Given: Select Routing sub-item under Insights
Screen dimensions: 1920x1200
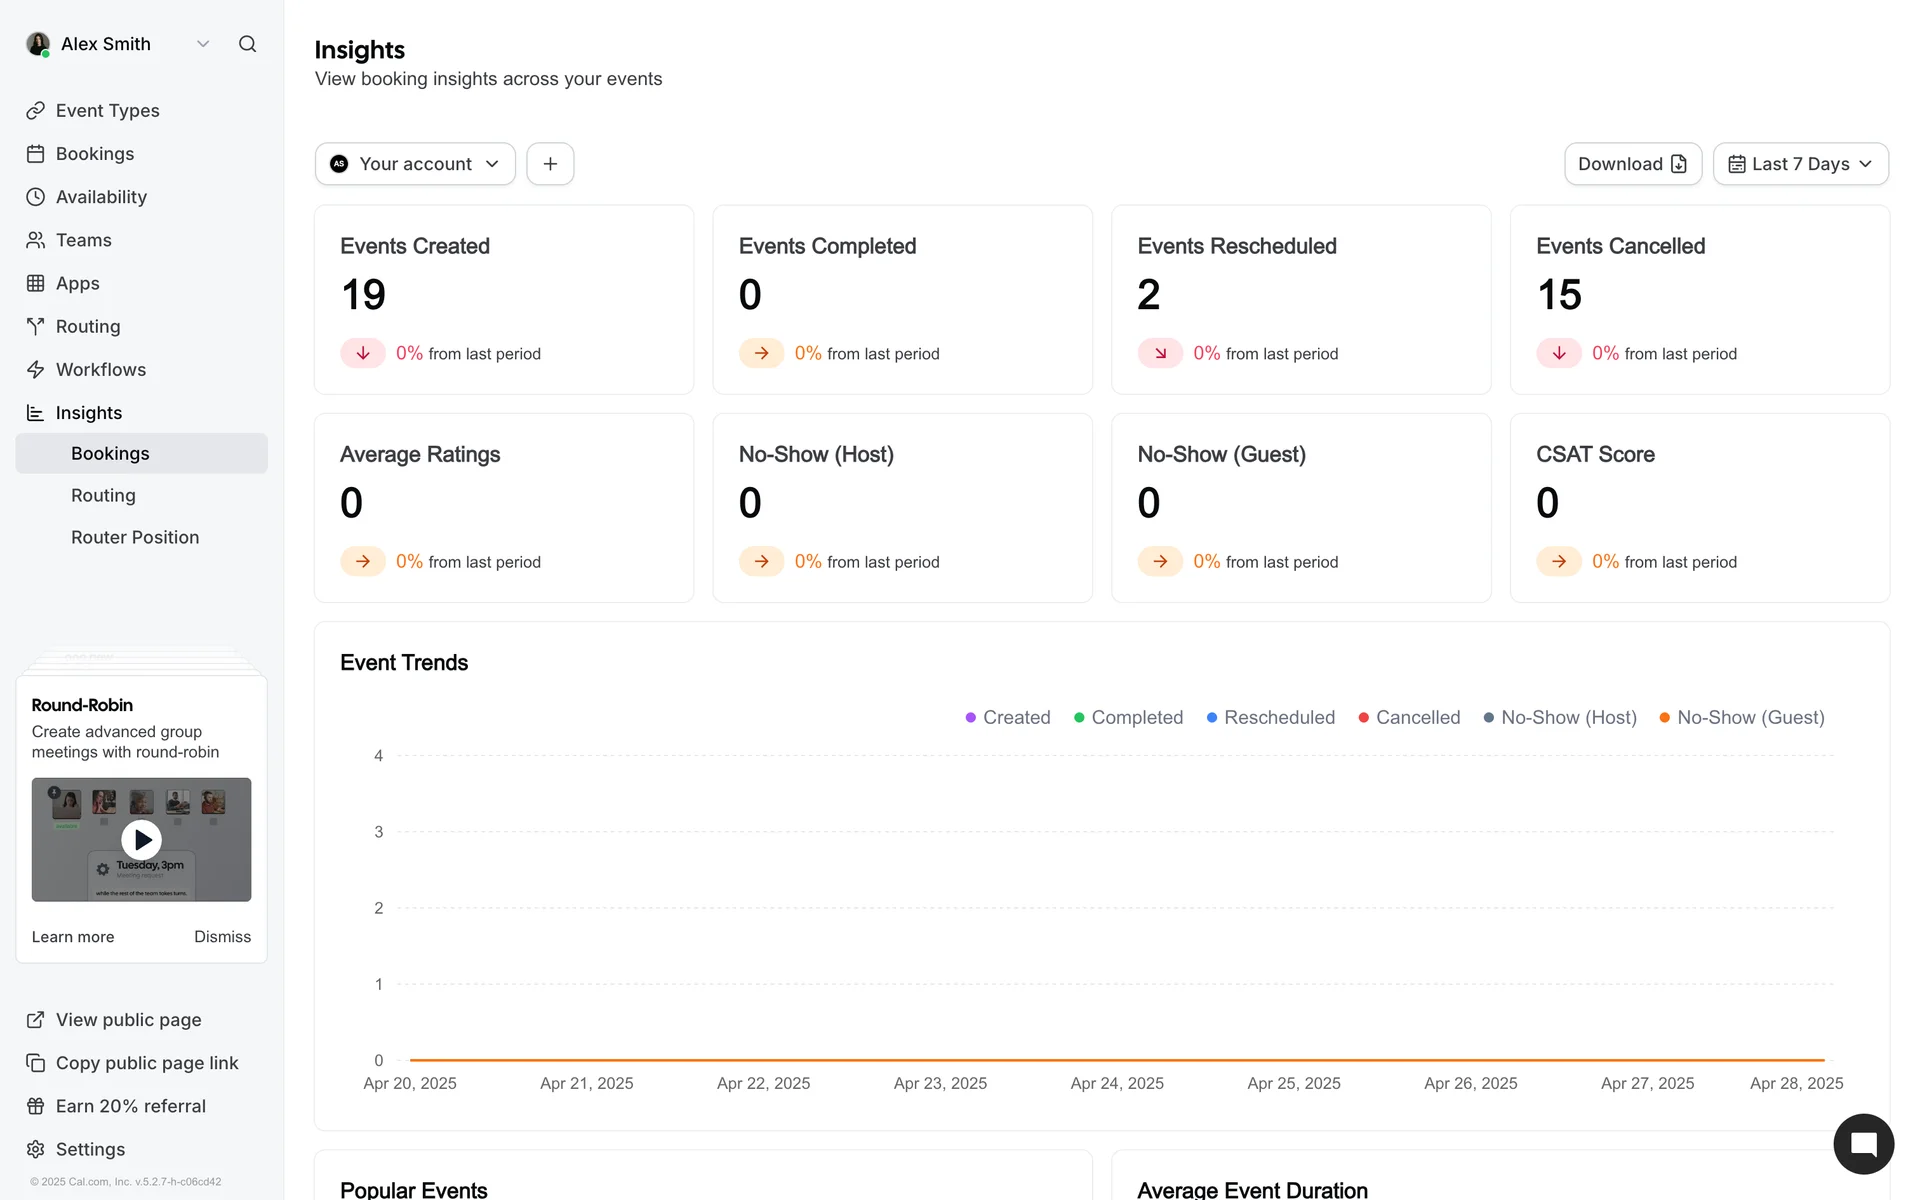Looking at the screenshot, I should pos(103,496).
